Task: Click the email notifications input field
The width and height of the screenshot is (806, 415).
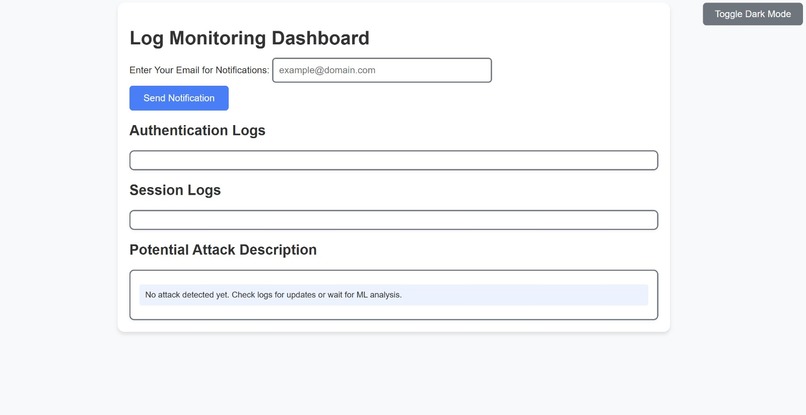Action: pos(382,70)
